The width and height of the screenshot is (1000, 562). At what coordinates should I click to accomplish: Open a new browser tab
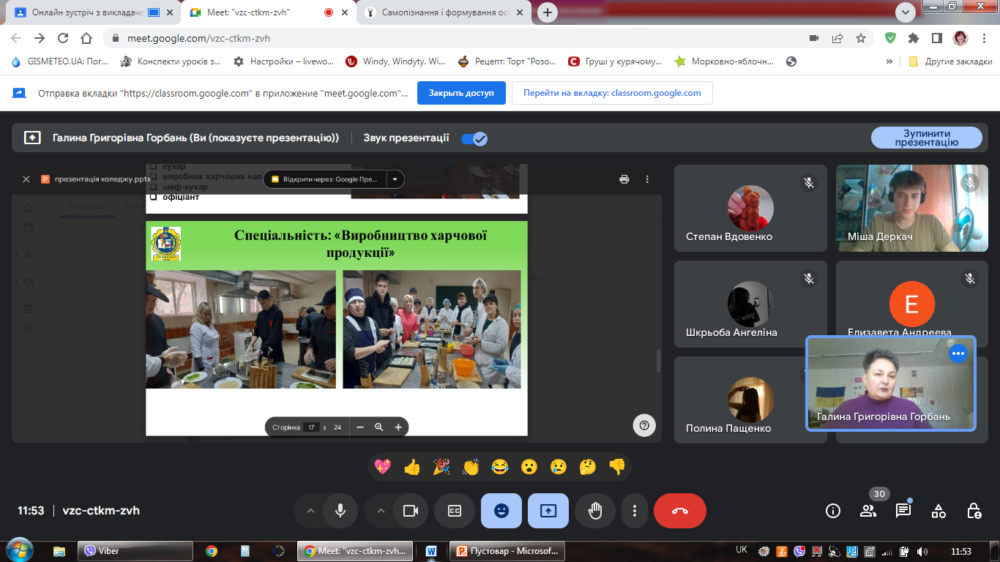pos(547,13)
